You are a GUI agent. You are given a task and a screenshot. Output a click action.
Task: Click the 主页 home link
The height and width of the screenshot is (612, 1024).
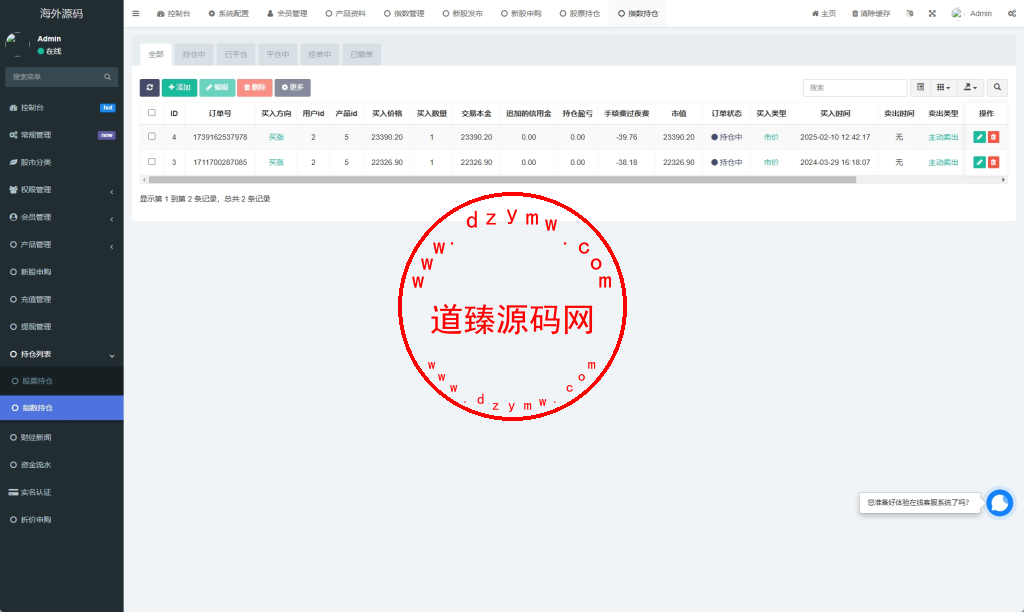[824, 14]
